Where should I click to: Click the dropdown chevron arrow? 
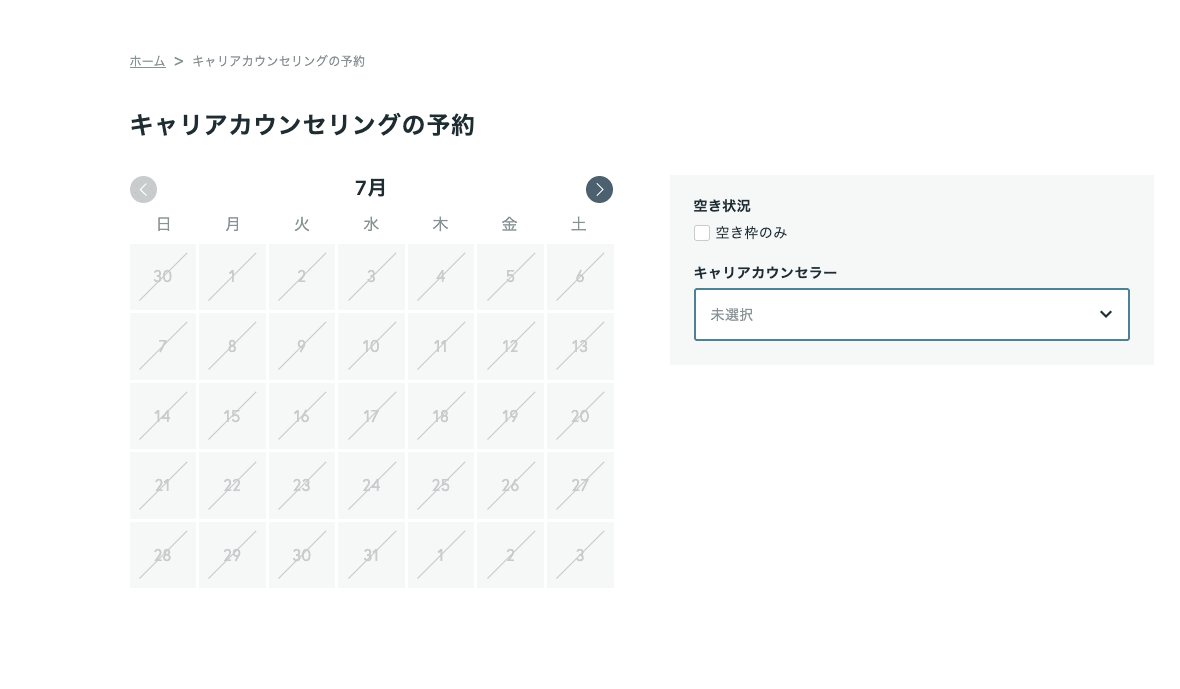click(x=1105, y=314)
